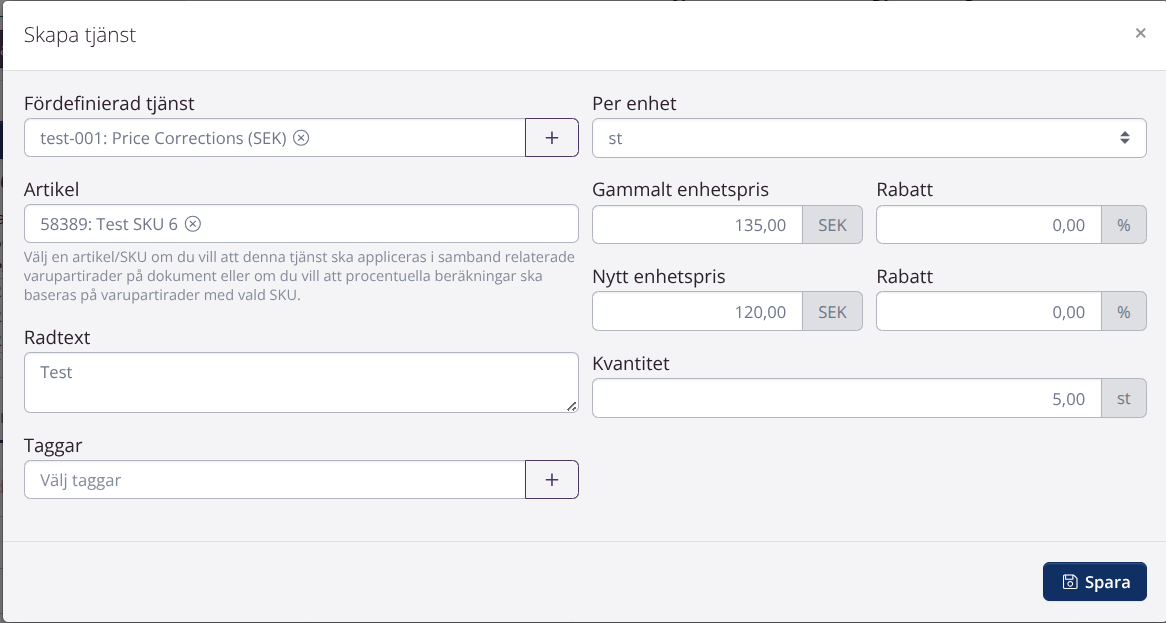Viewport: 1166px width, 623px height.
Task: Click the st unit suffix of Kvantitet
Action: pyautogui.click(x=1124, y=399)
